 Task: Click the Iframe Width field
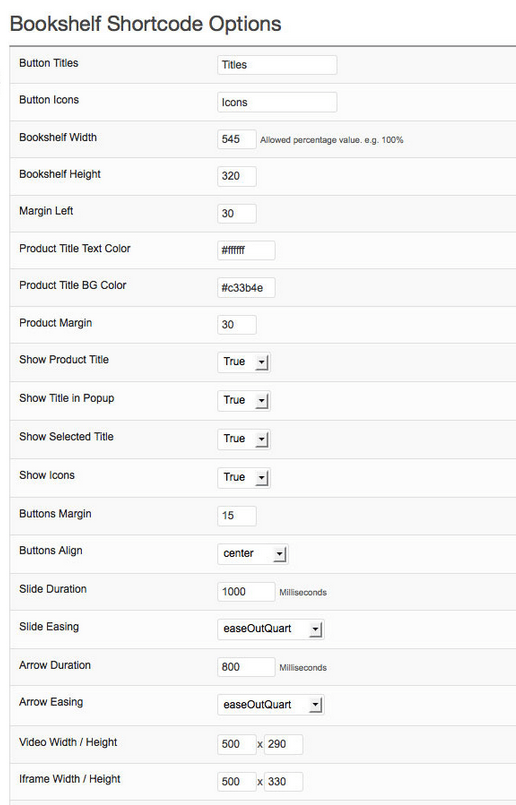(237, 781)
